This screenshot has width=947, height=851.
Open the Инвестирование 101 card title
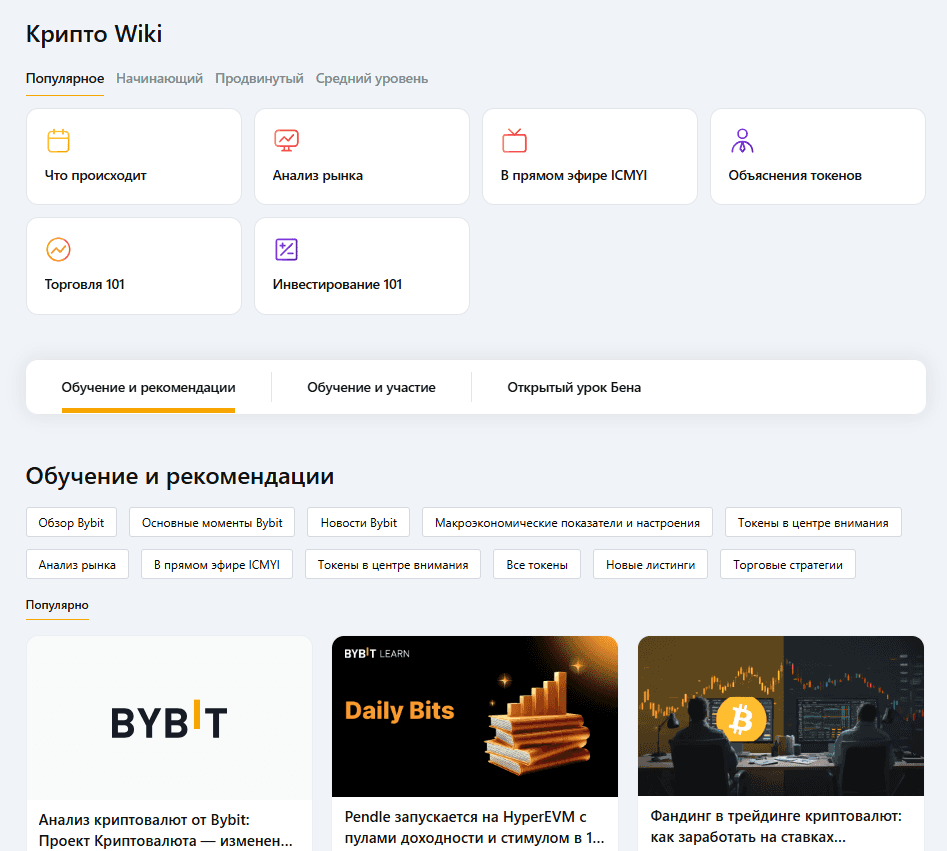tap(337, 284)
